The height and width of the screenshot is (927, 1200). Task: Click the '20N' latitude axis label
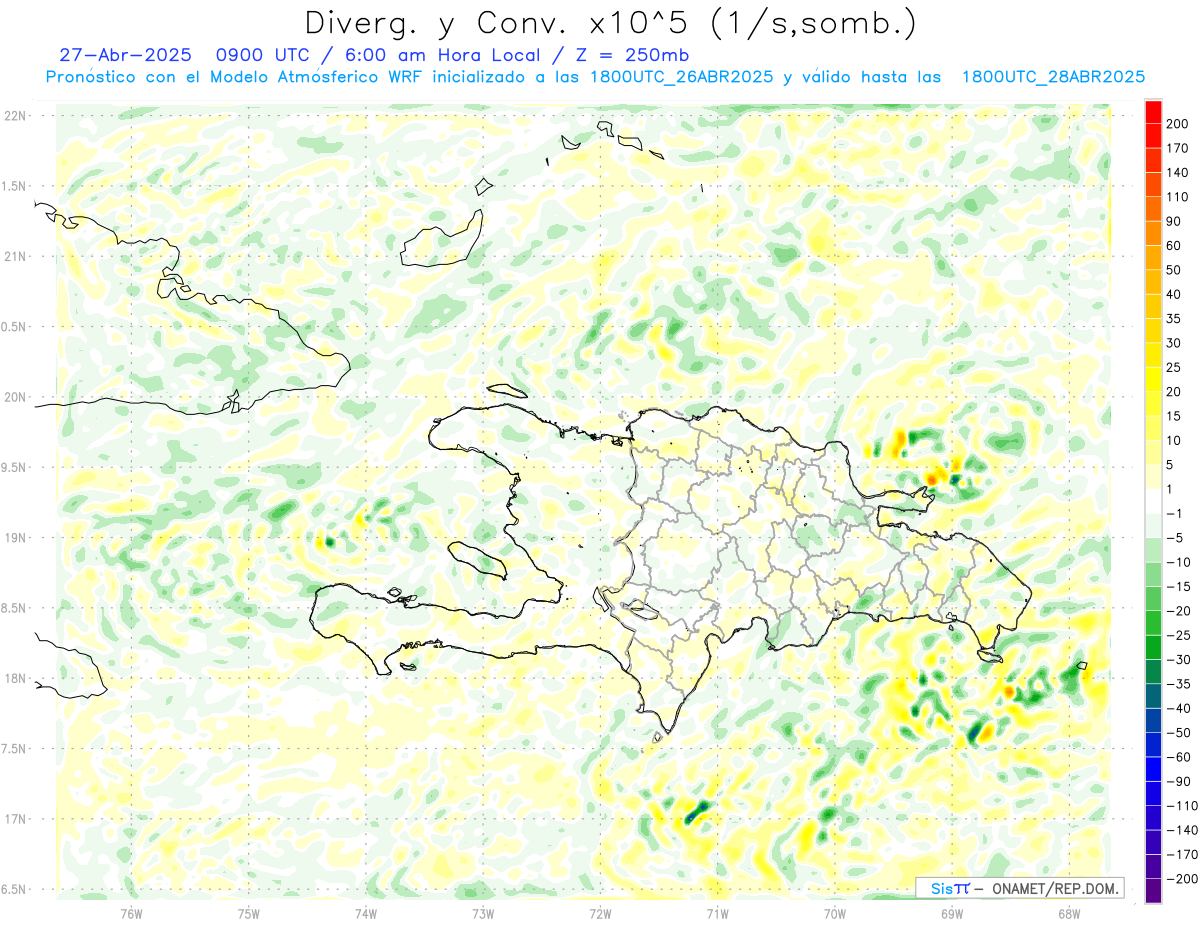[x=15, y=397]
